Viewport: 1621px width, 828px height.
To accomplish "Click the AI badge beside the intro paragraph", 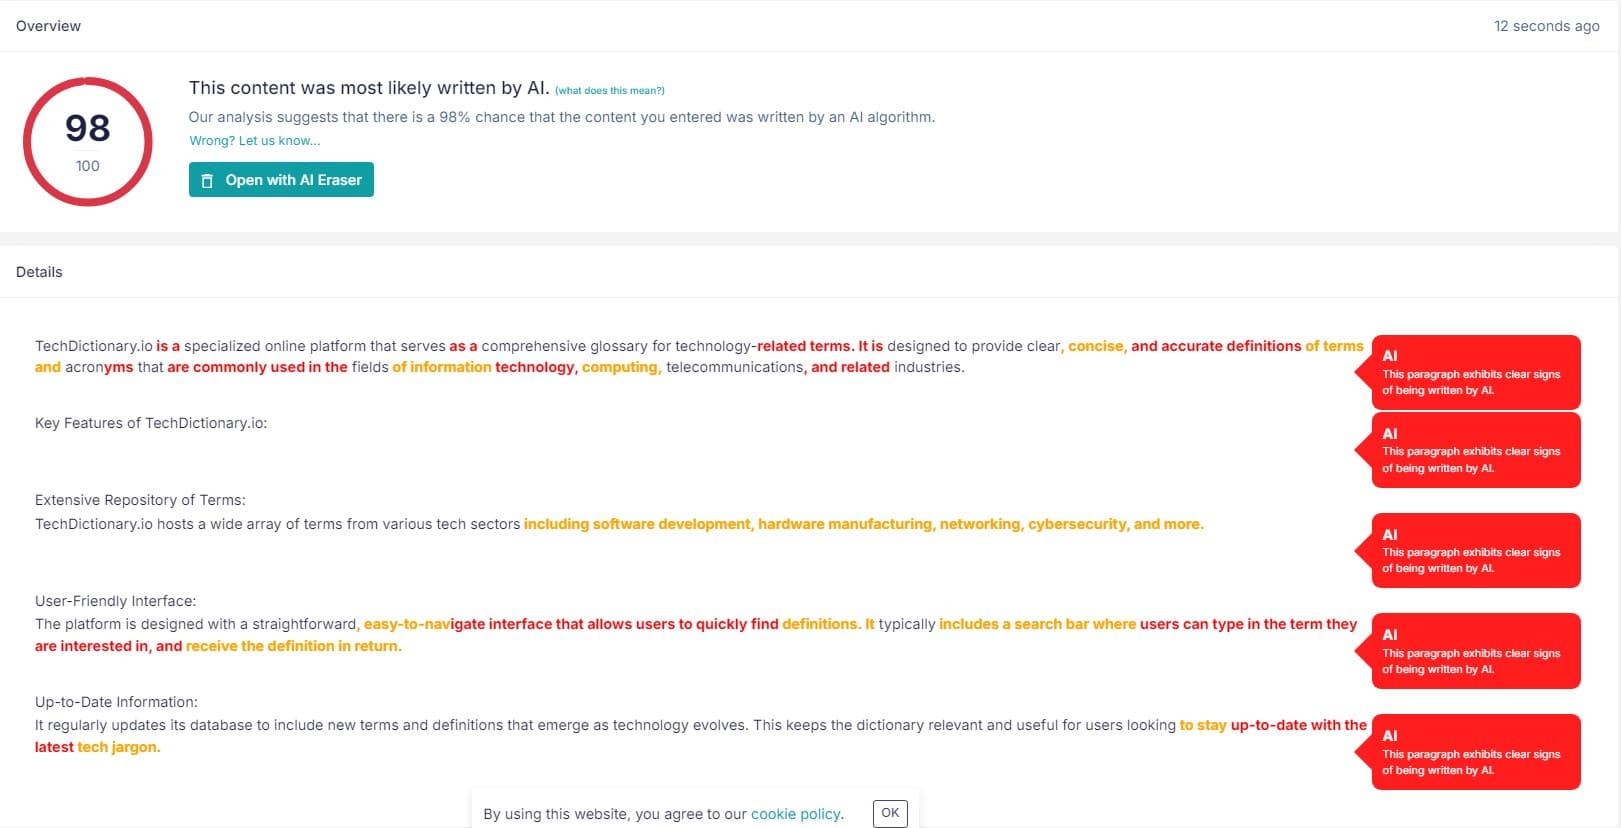I will click(1475, 372).
